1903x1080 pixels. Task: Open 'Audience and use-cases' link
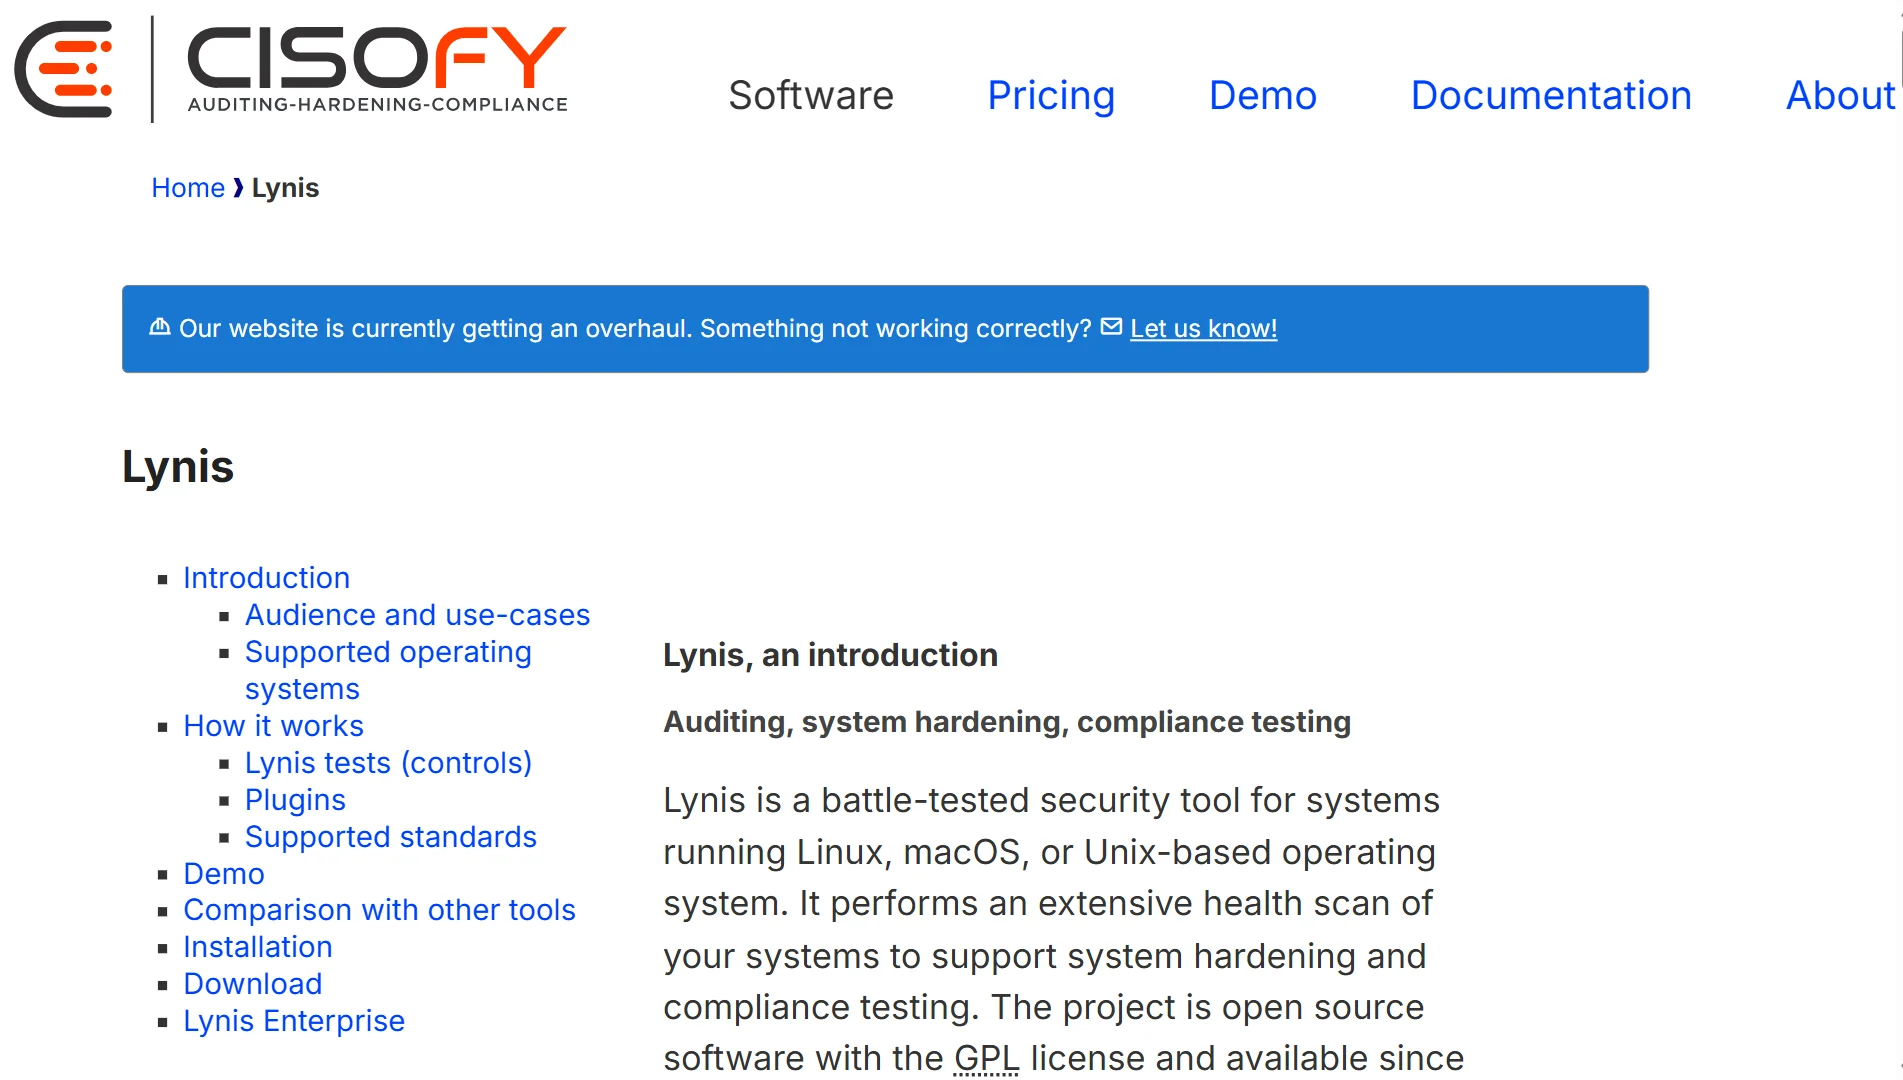[417, 615]
